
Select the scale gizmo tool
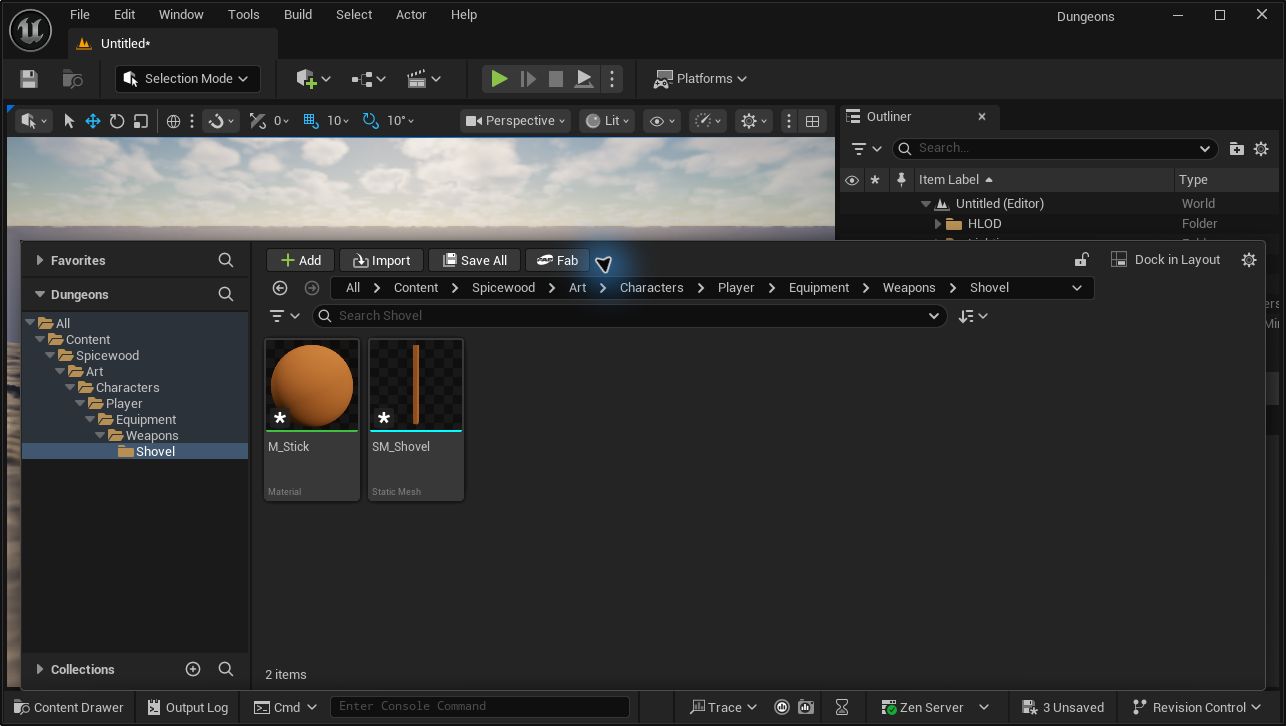(141, 121)
